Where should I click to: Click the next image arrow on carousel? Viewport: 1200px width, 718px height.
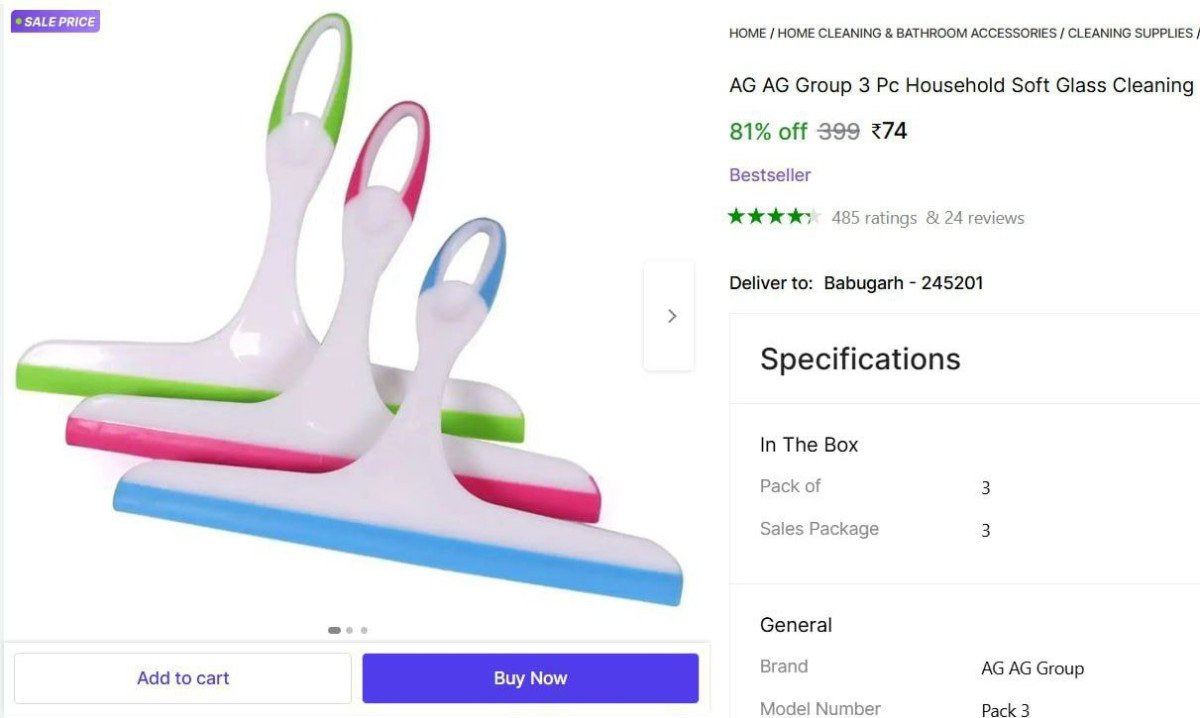point(671,316)
